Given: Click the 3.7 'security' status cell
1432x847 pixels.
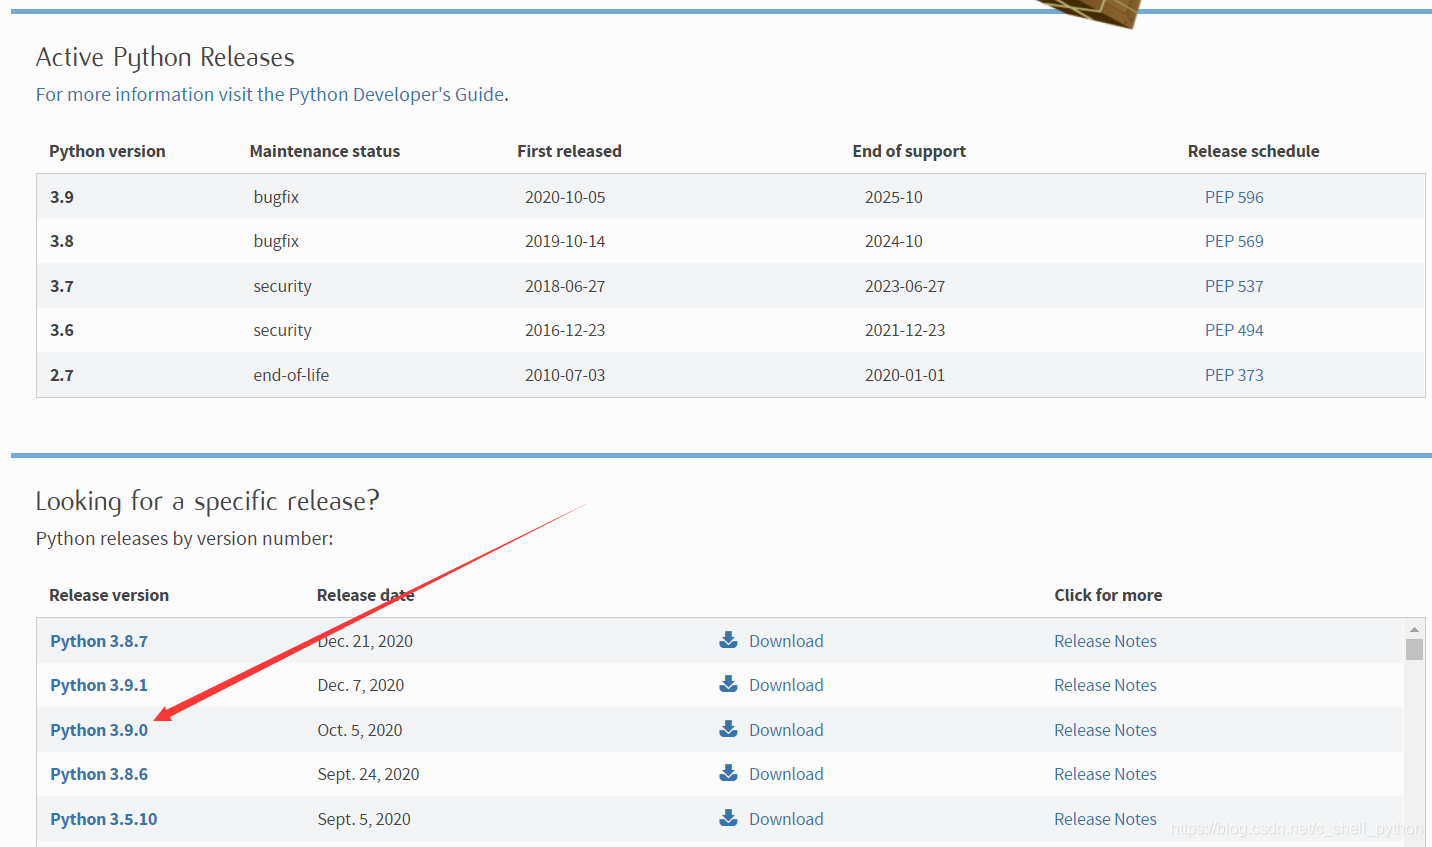Looking at the screenshot, I should pyautogui.click(x=282, y=286).
